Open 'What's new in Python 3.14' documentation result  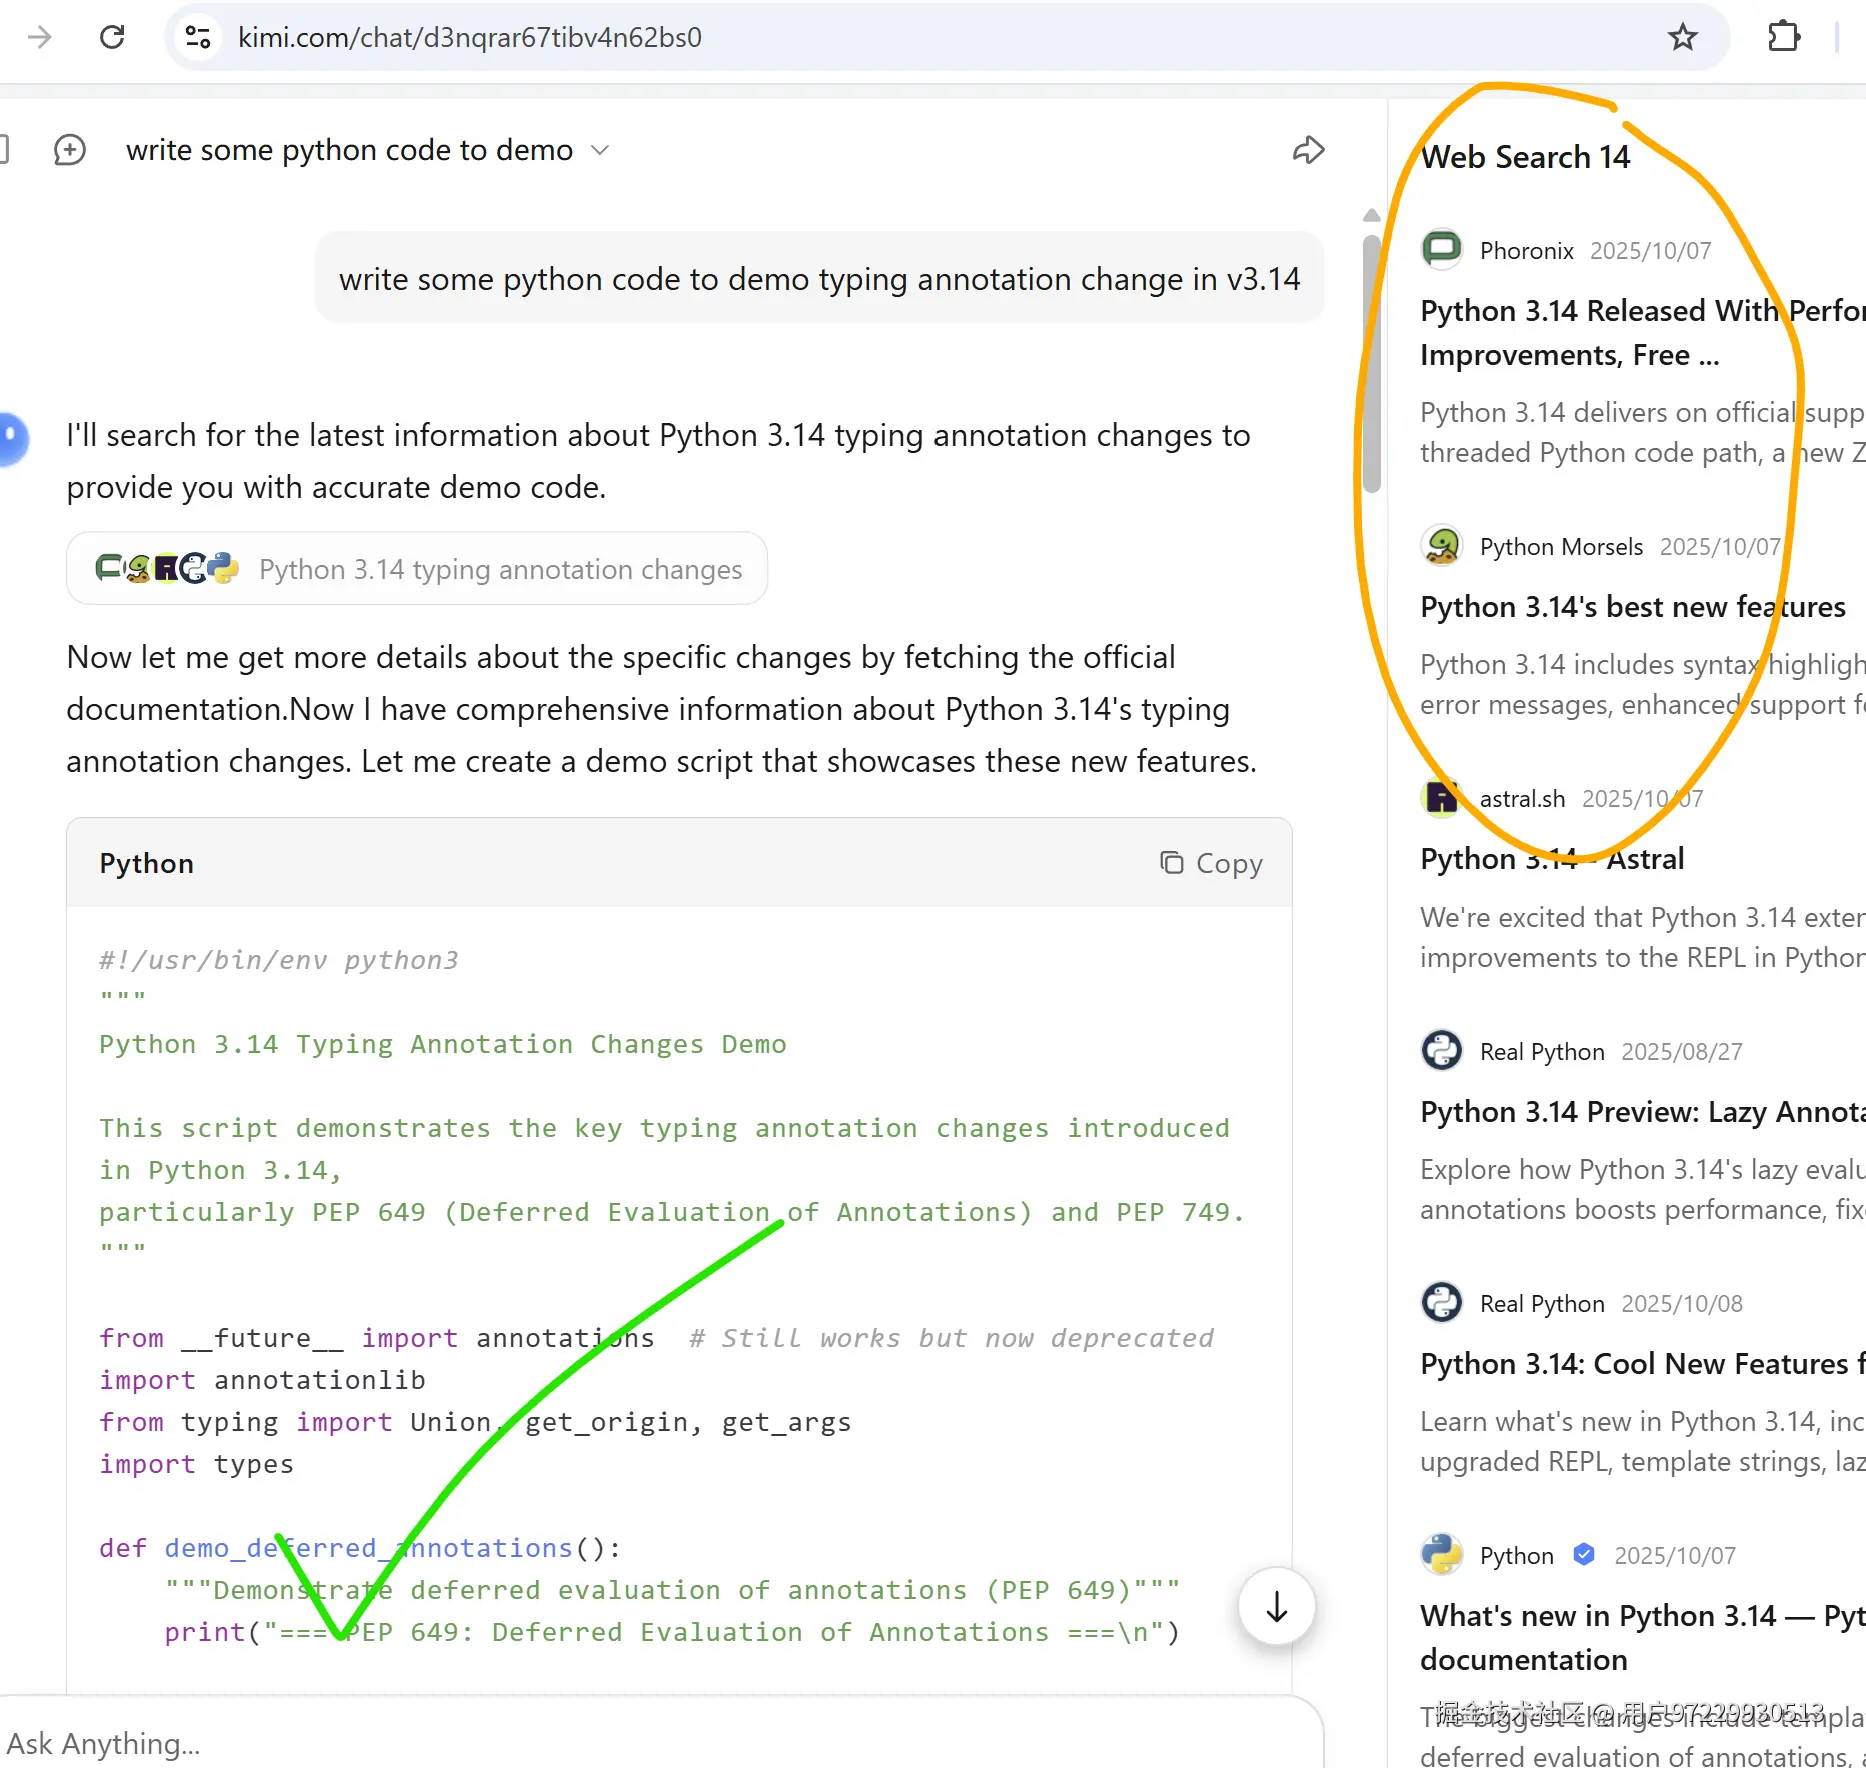pos(1642,1638)
